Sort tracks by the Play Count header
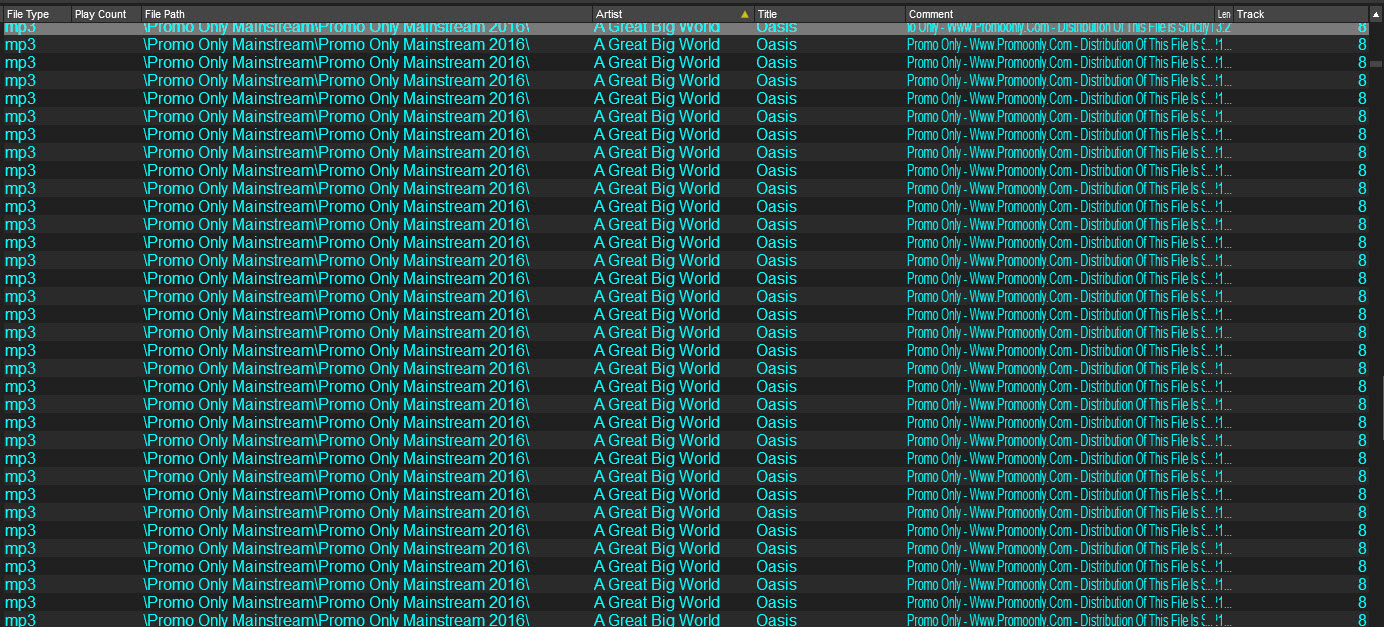 (107, 14)
